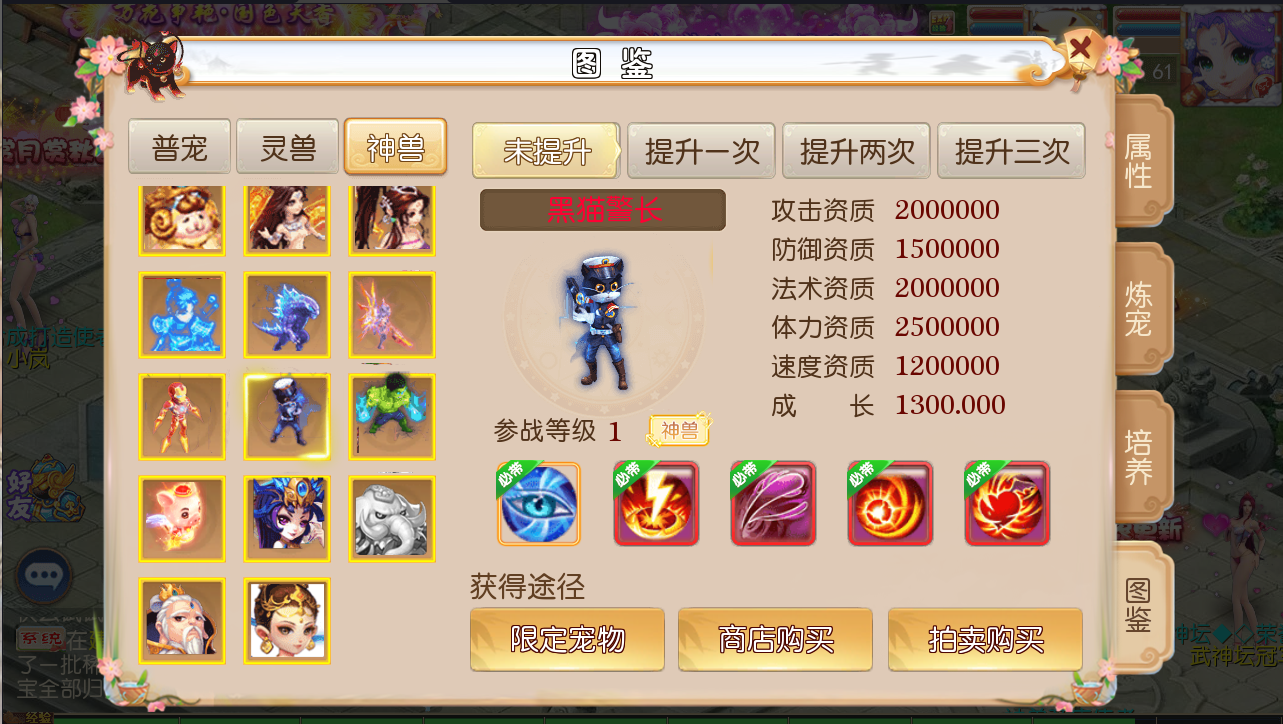1283x724 pixels.
Task: Close the 图鉴 window
Action: click(x=1079, y=47)
